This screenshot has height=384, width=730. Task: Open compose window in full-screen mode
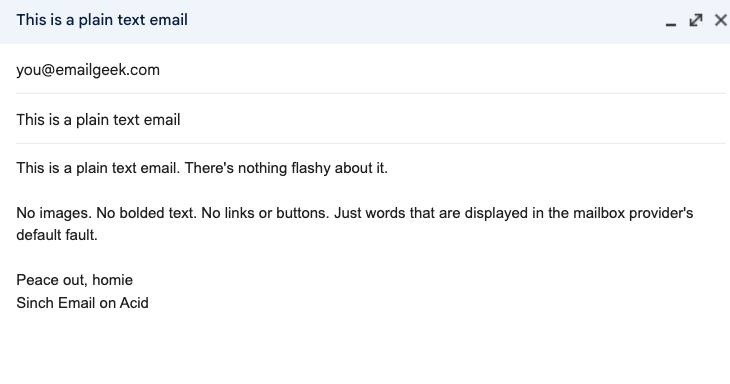click(x=696, y=20)
